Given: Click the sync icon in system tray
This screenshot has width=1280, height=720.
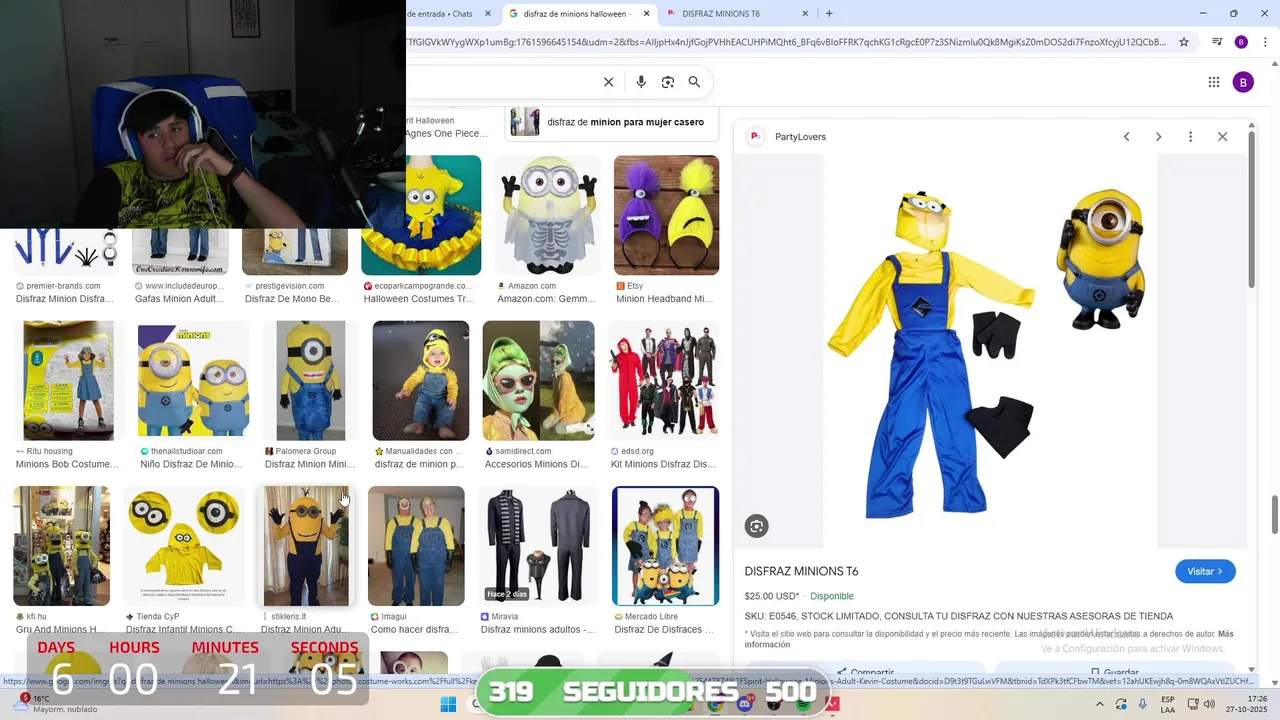Looking at the screenshot, I should 1121,704.
